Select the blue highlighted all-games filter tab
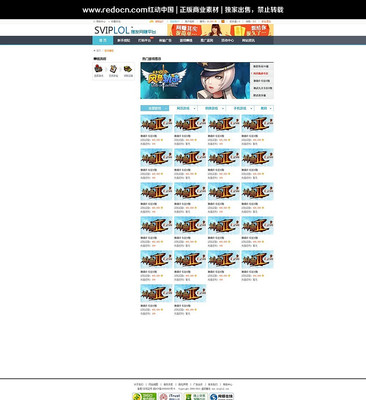Viewport: 366px width, 400px height. [155, 108]
